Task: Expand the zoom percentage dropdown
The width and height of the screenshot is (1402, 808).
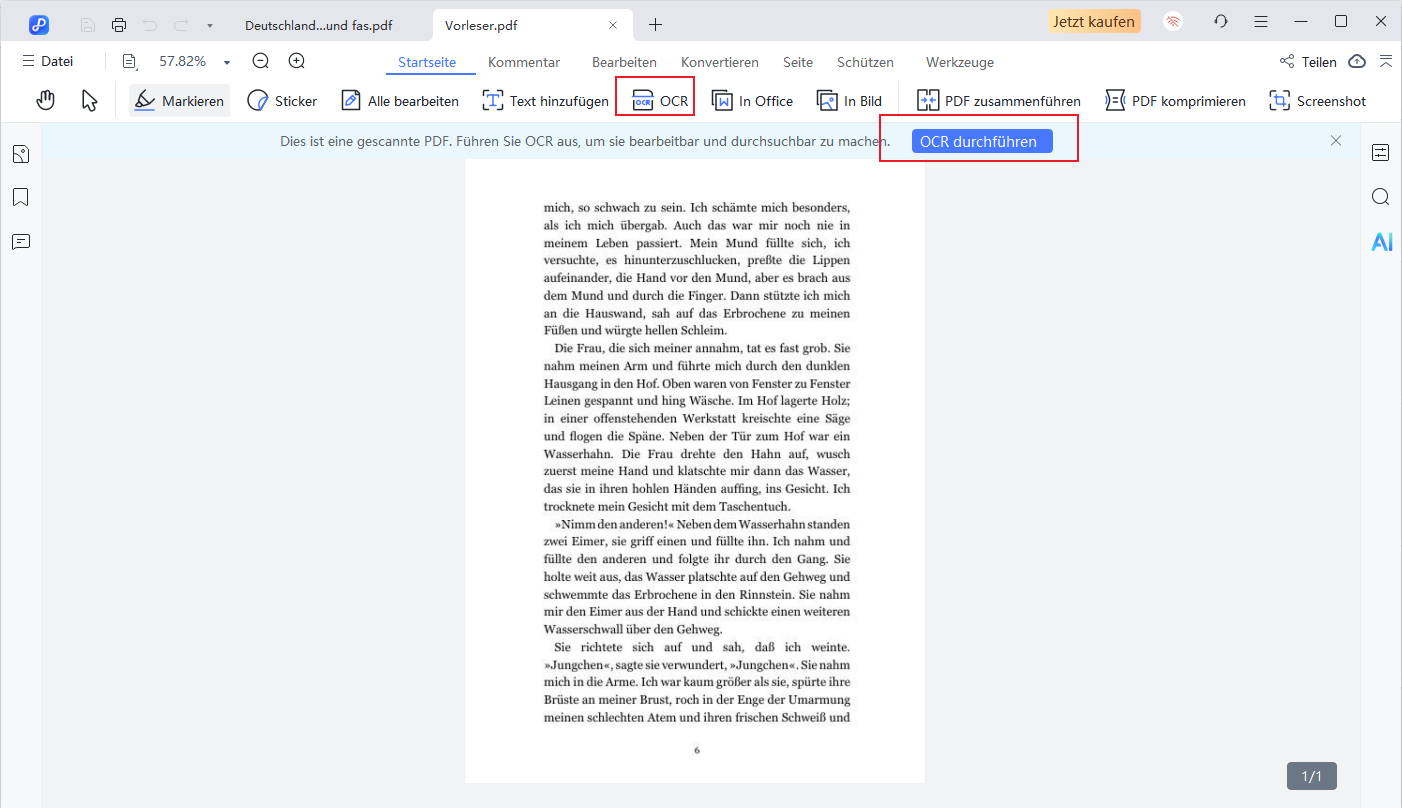Action: [227, 62]
